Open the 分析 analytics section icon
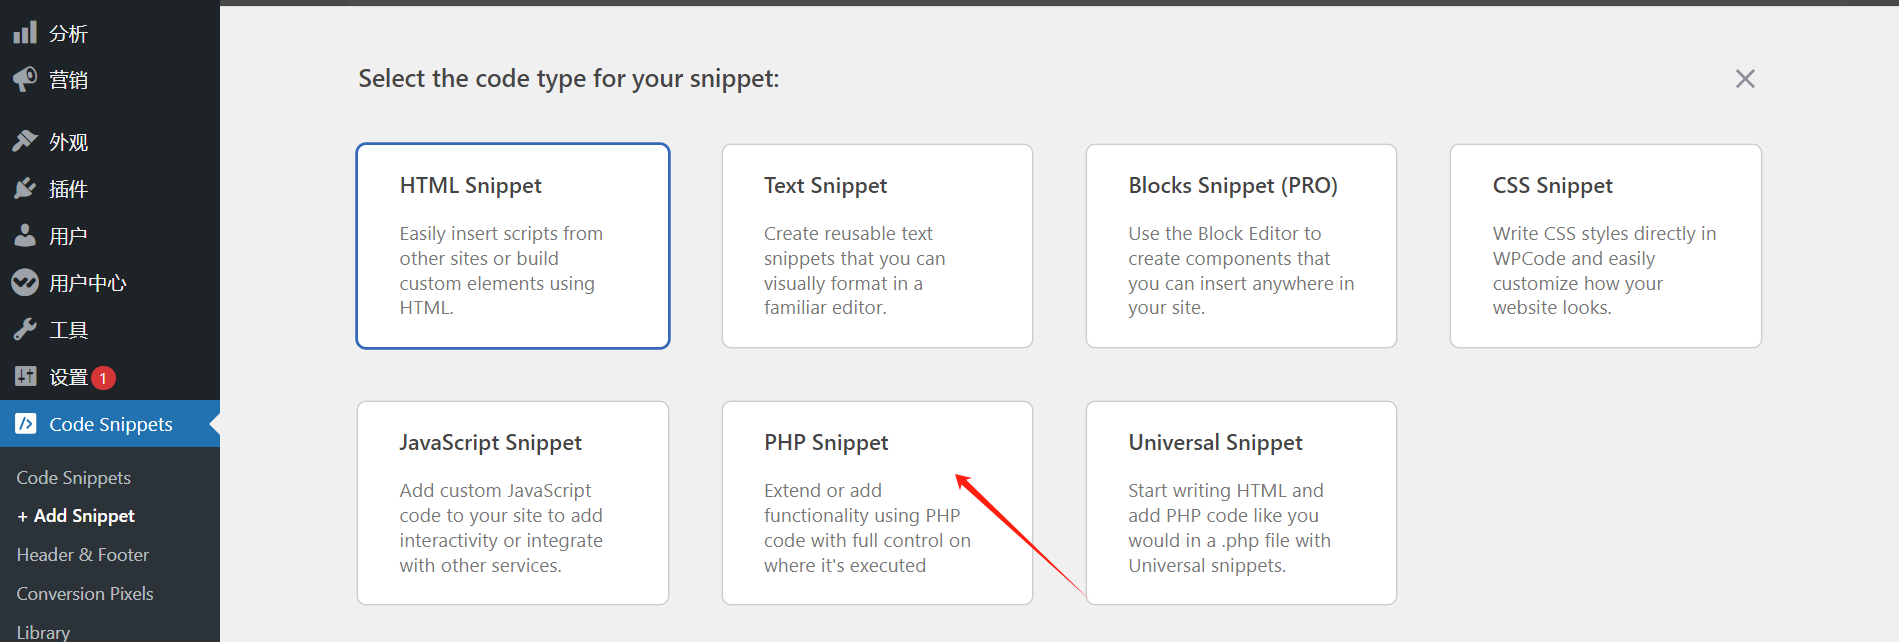Image resolution: width=1899 pixels, height=642 pixels. pyautogui.click(x=26, y=32)
